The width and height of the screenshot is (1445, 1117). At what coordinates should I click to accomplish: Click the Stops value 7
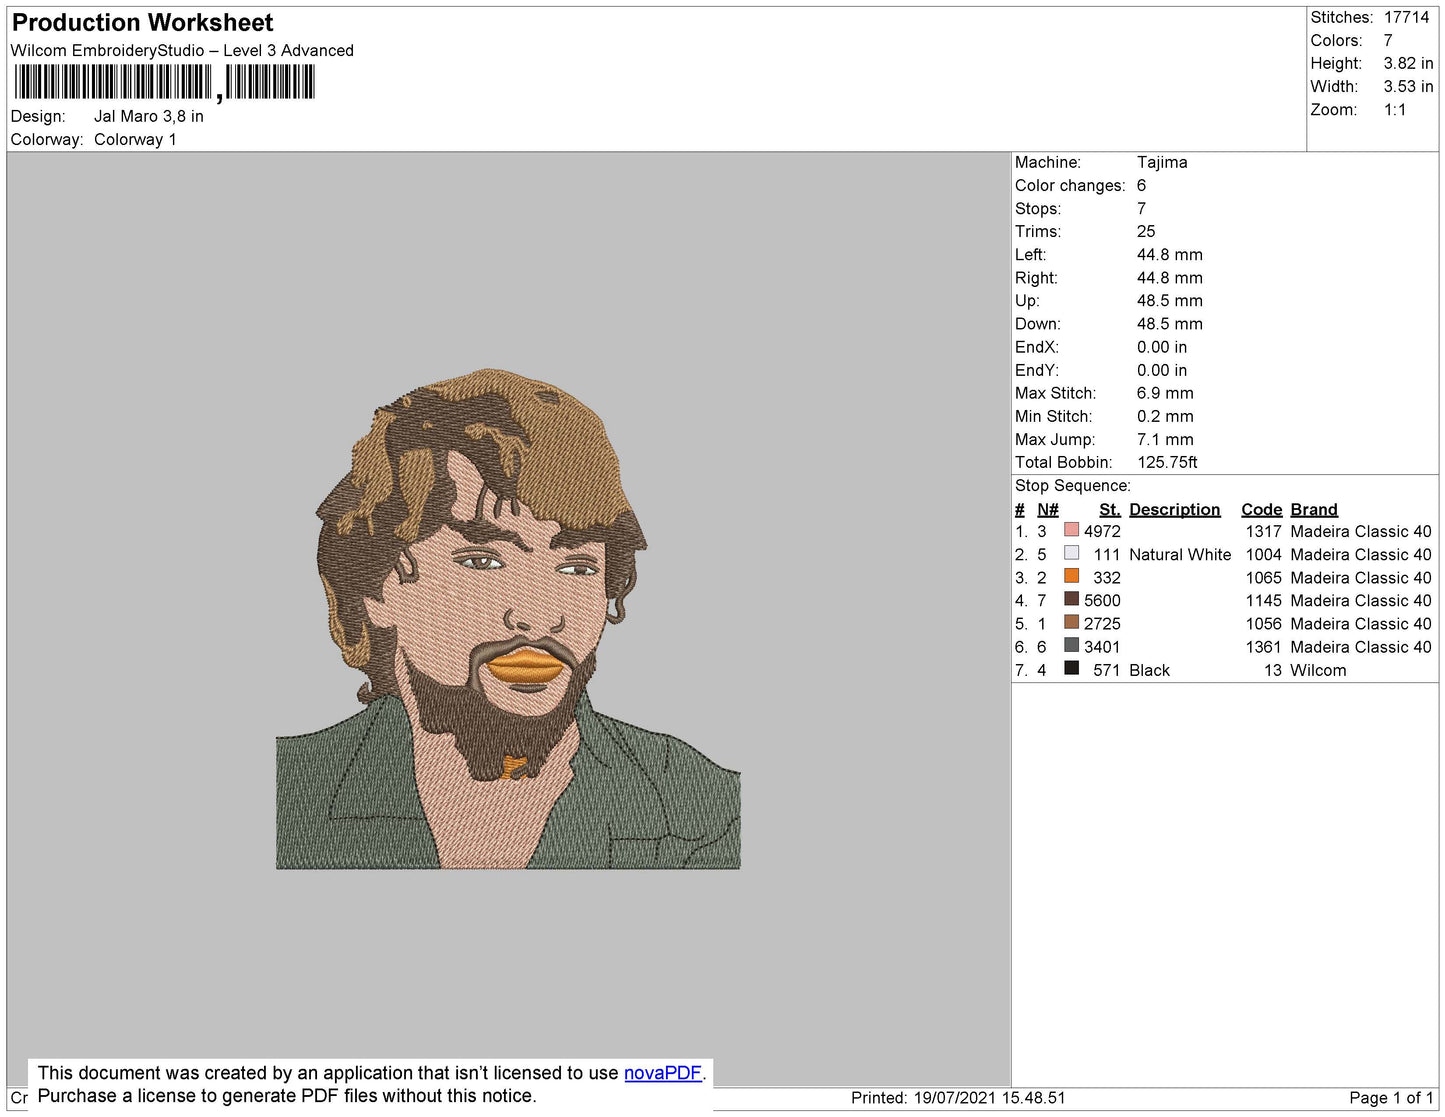[1142, 208]
